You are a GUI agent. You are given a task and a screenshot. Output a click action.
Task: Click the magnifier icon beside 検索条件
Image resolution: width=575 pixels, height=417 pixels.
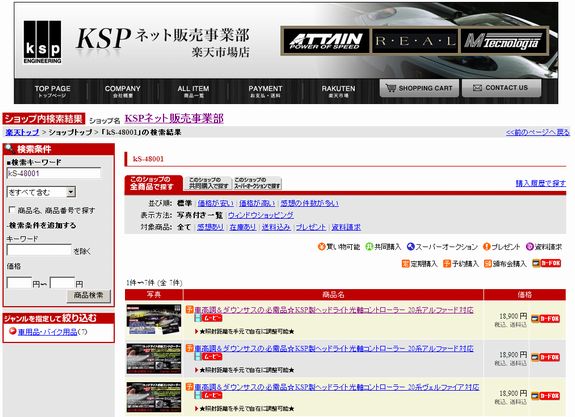[10, 149]
